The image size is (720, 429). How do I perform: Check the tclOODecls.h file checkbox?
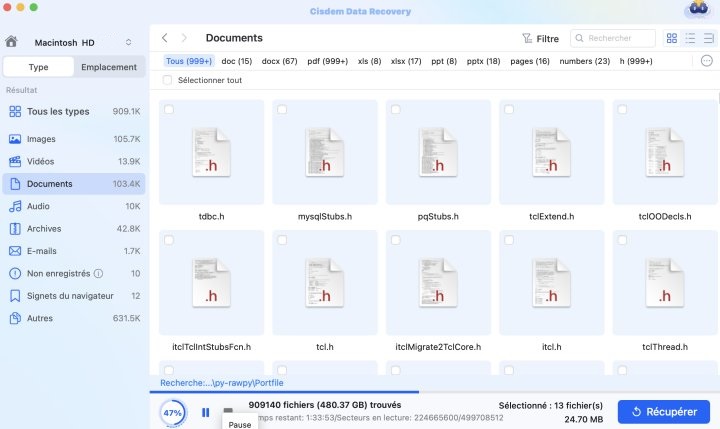[622, 109]
